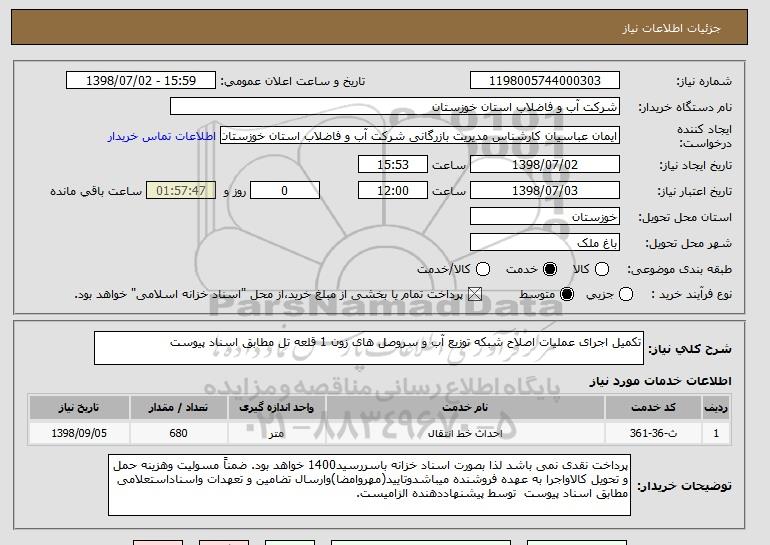
Task: Click the days remaining field showing 0
Action: [285, 191]
